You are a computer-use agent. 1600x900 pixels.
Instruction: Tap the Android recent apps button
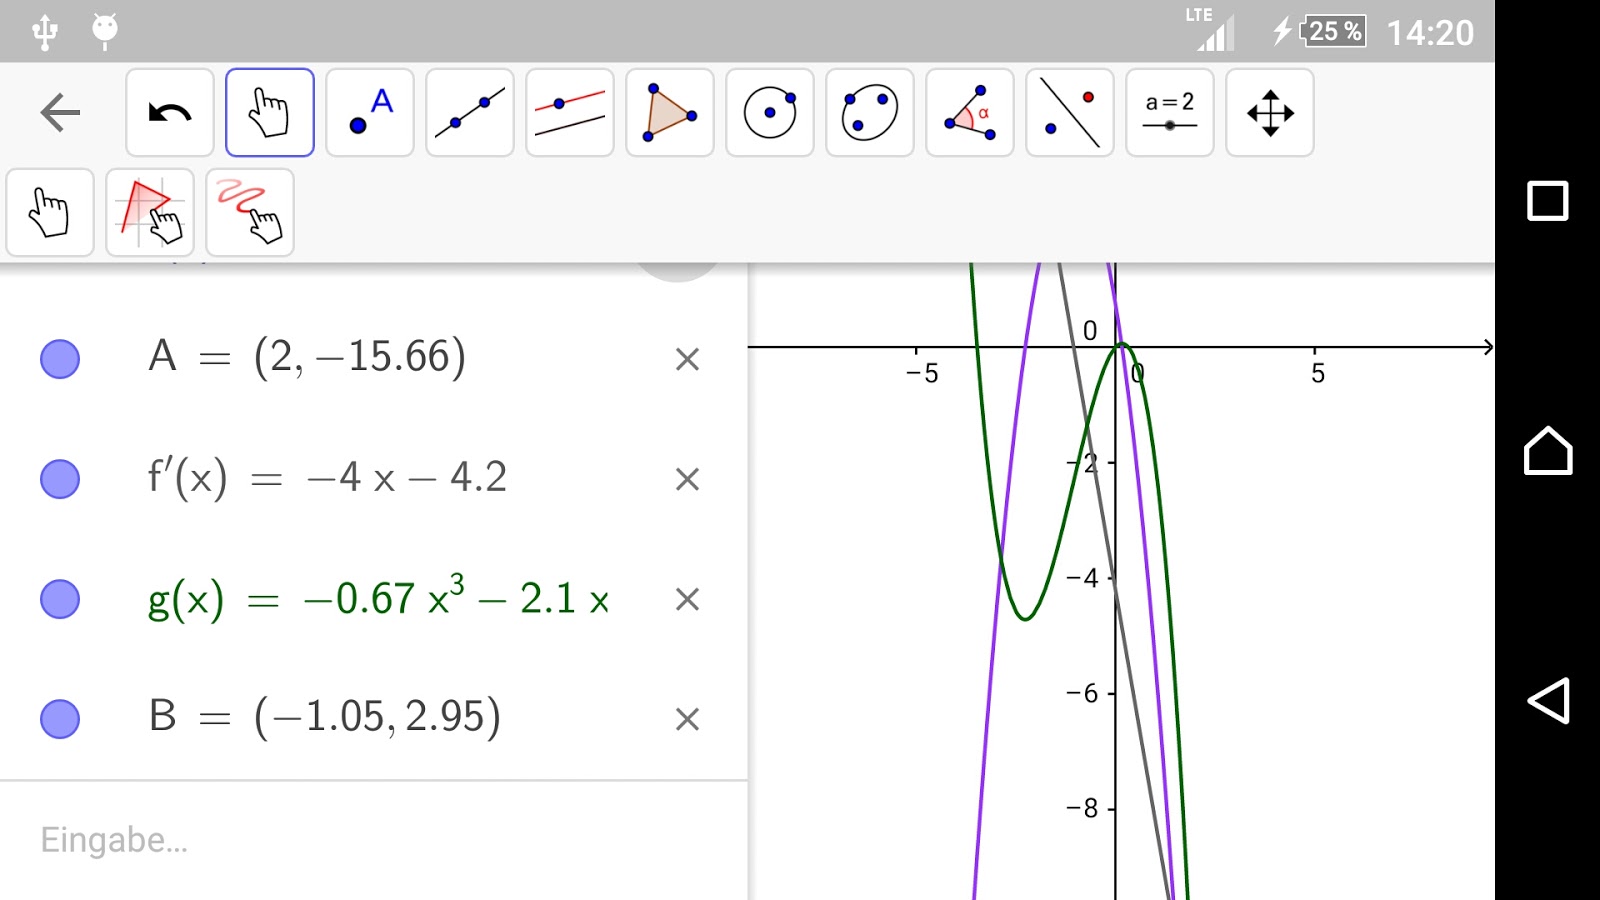tap(1548, 201)
